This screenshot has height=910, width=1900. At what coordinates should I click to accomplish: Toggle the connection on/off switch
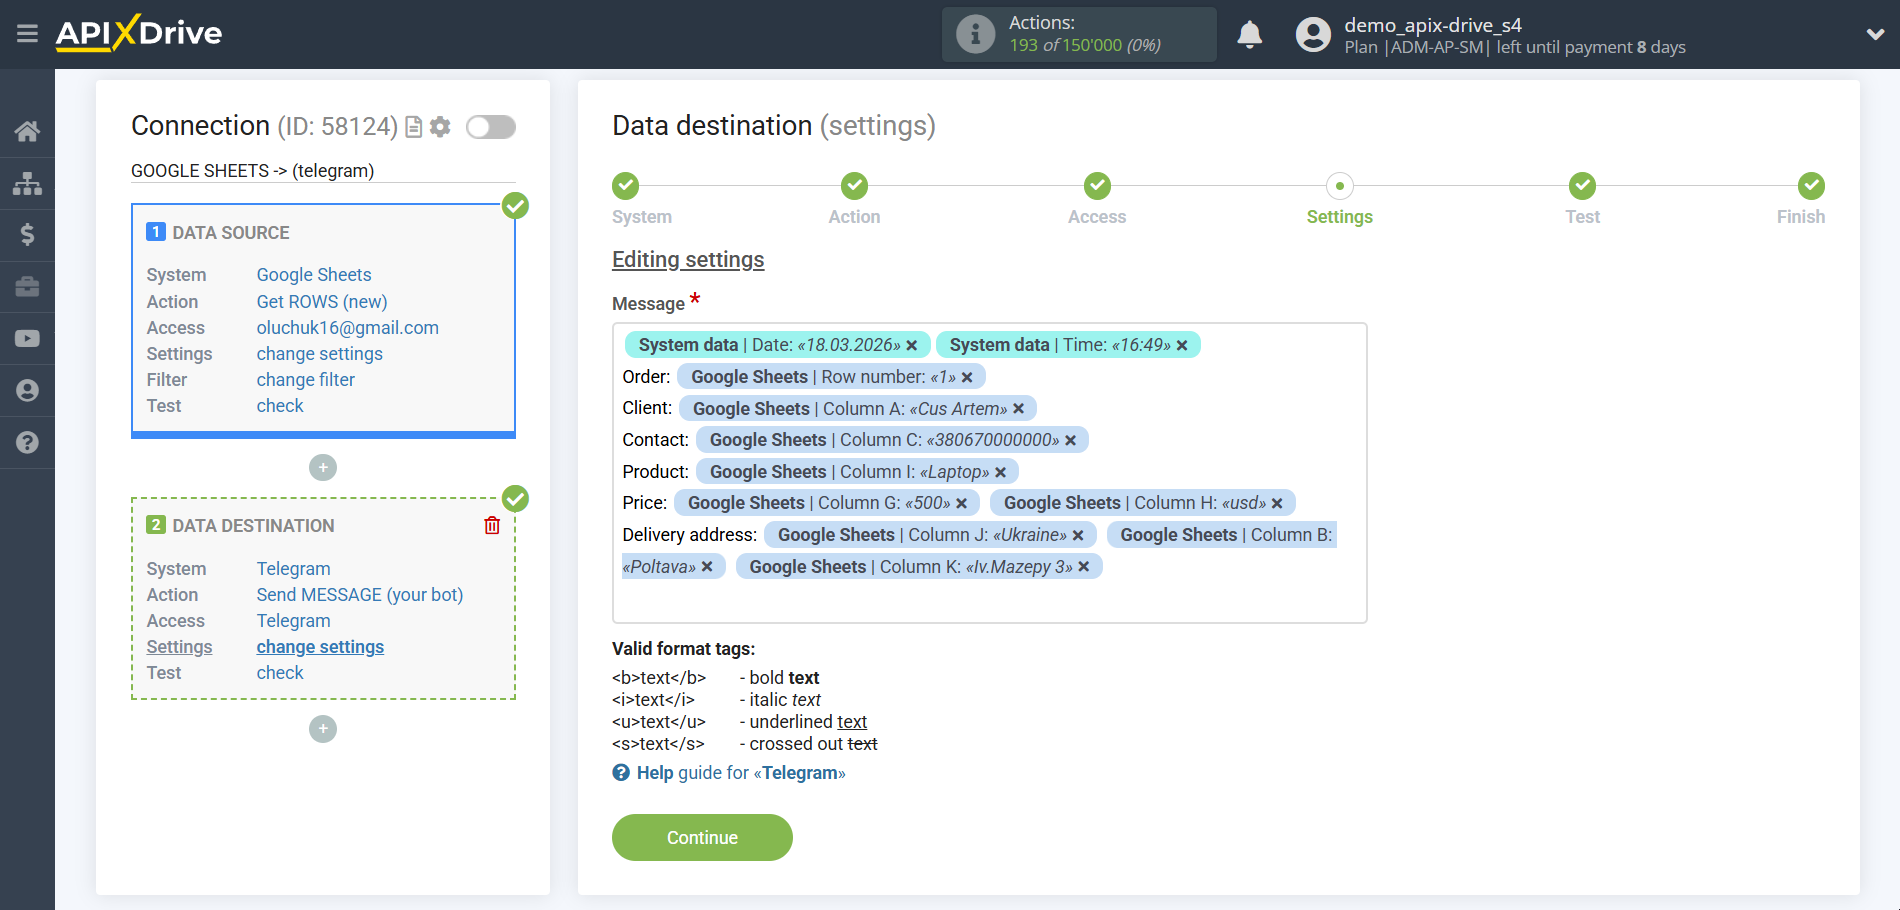(491, 127)
